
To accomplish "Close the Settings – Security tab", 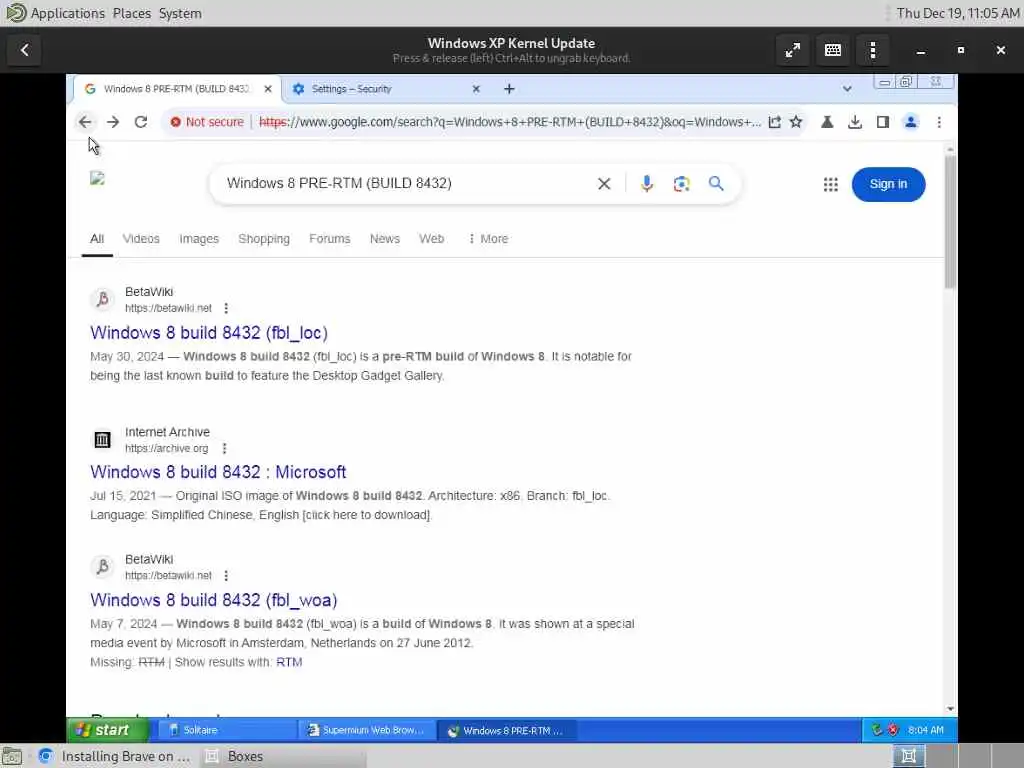I will pos(476,89).
